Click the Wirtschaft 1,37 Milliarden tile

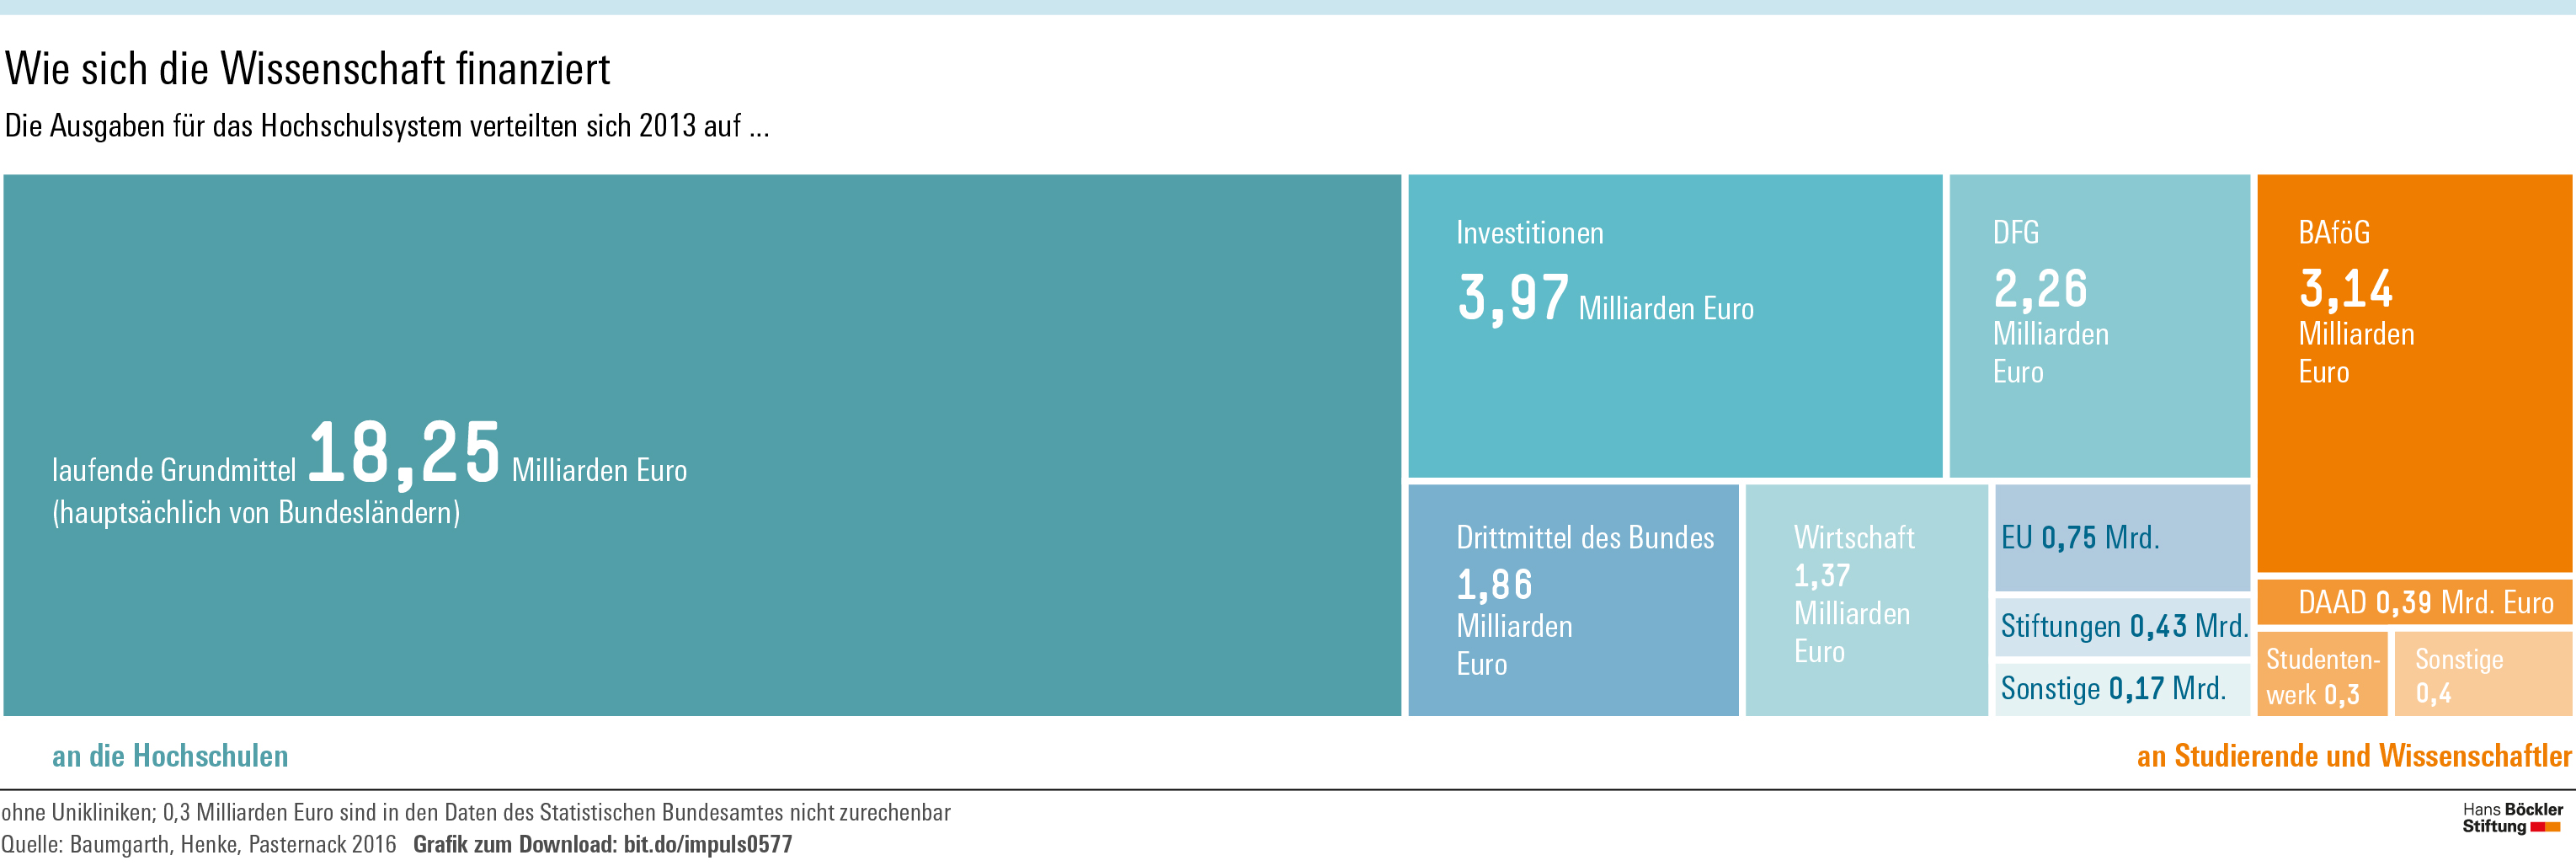(x=1865, y=600)
